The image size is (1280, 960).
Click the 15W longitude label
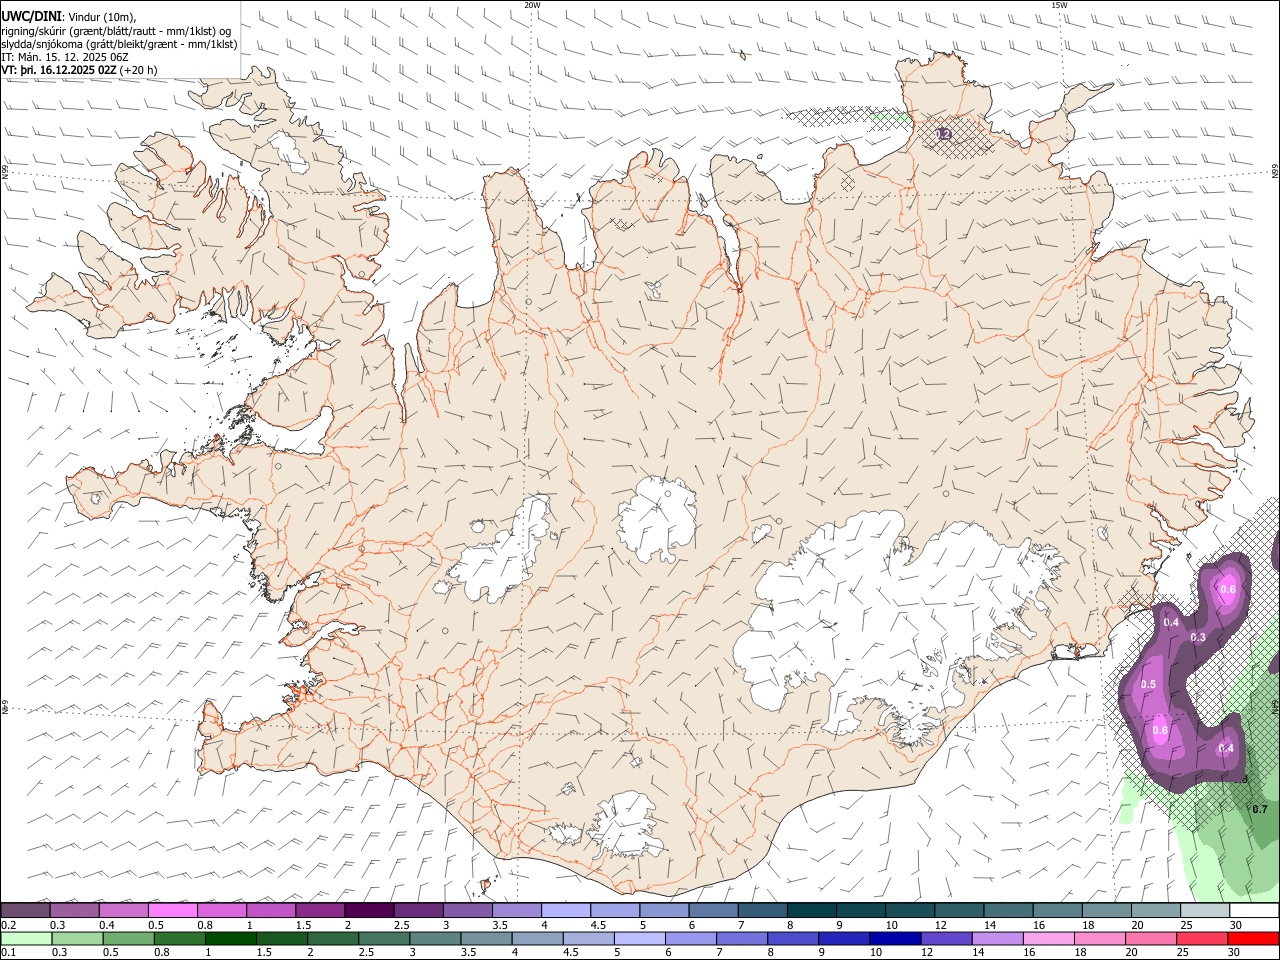coord(1060,5)
